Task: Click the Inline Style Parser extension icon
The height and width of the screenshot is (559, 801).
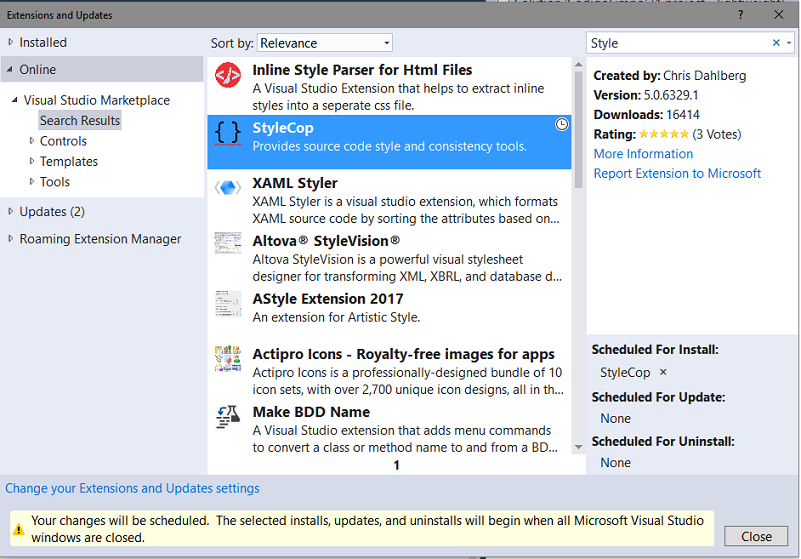Action: [x=228, y=76]
